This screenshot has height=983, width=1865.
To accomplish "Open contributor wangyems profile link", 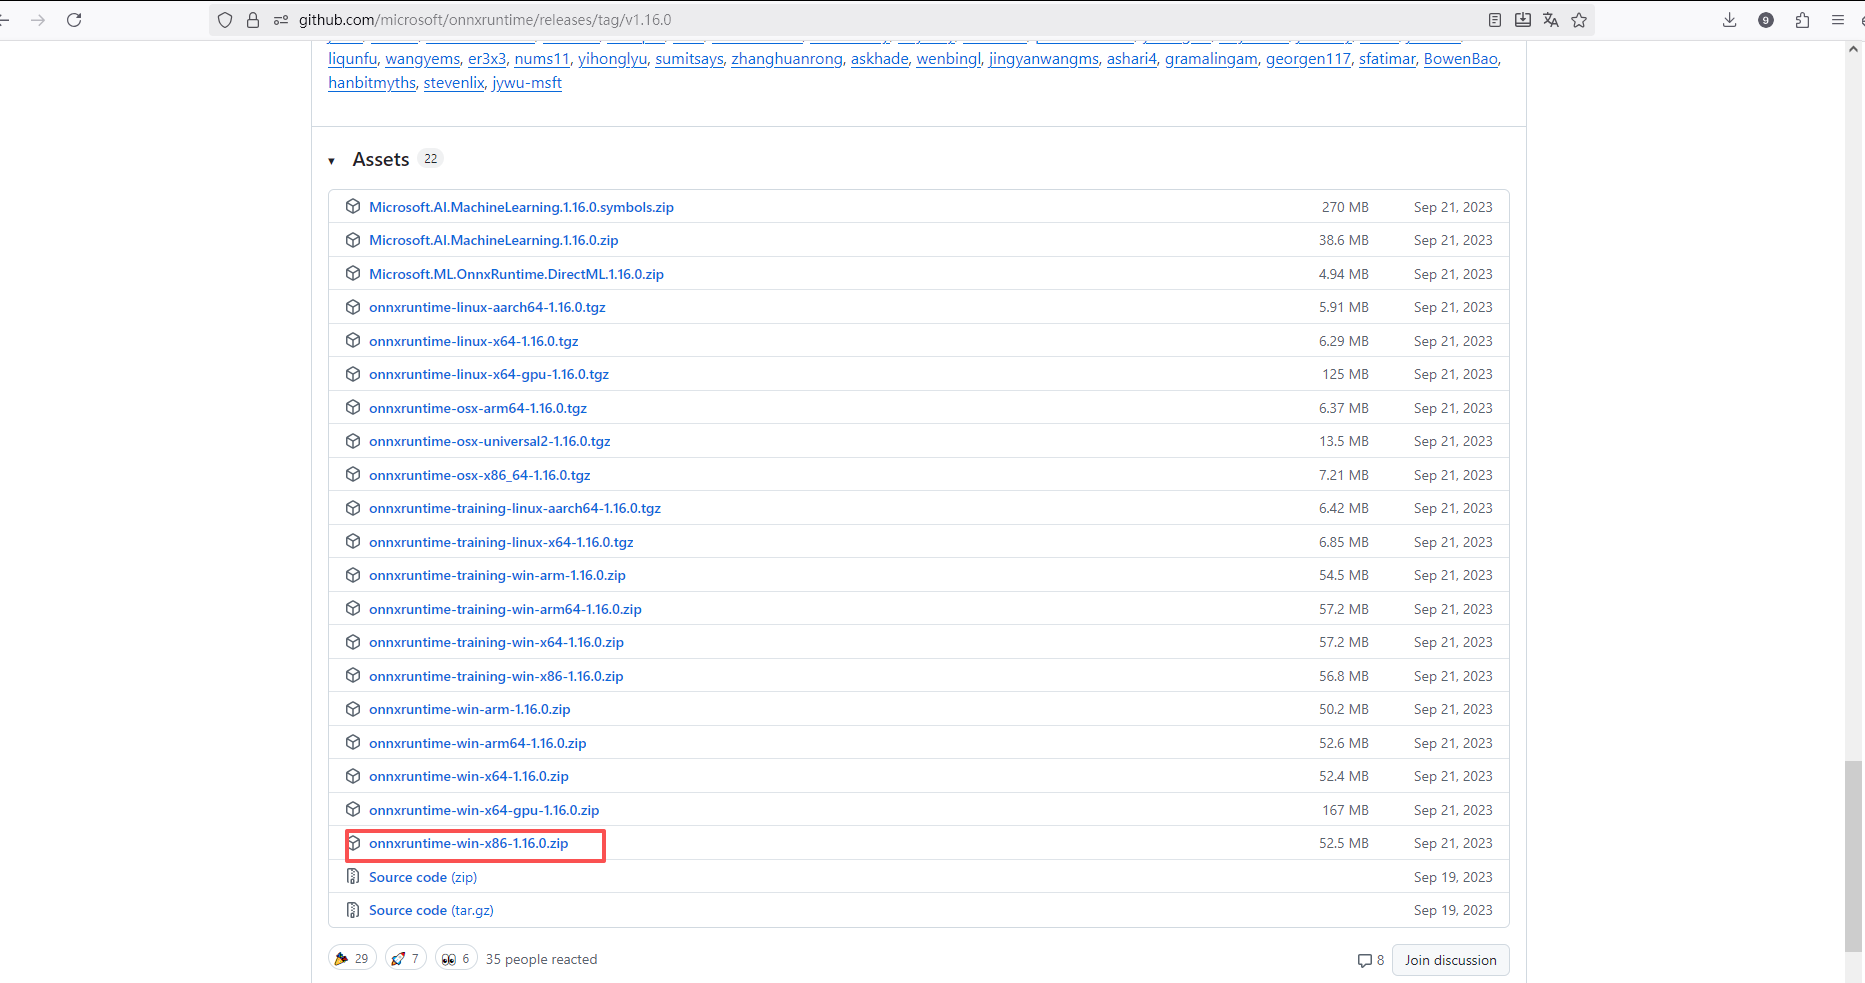I will coord(423,59).
